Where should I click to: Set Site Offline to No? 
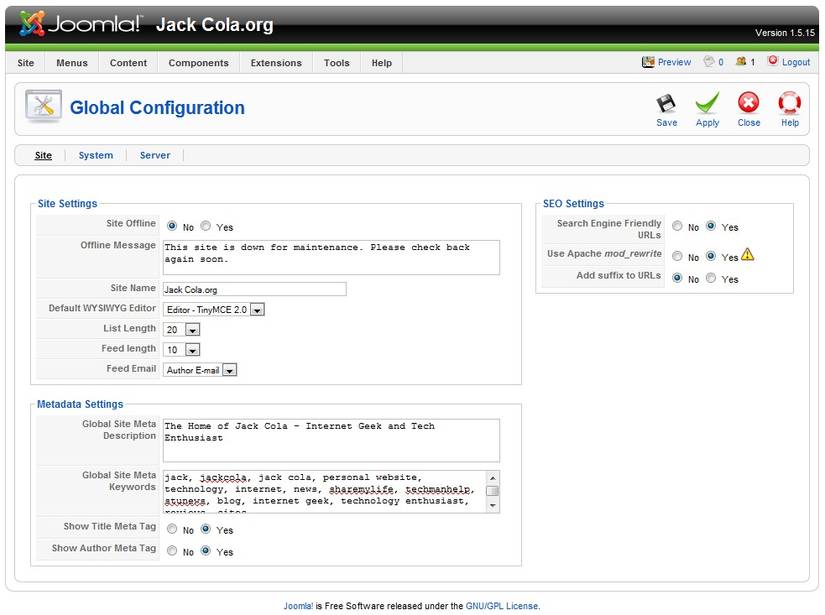tap(172, 226)
